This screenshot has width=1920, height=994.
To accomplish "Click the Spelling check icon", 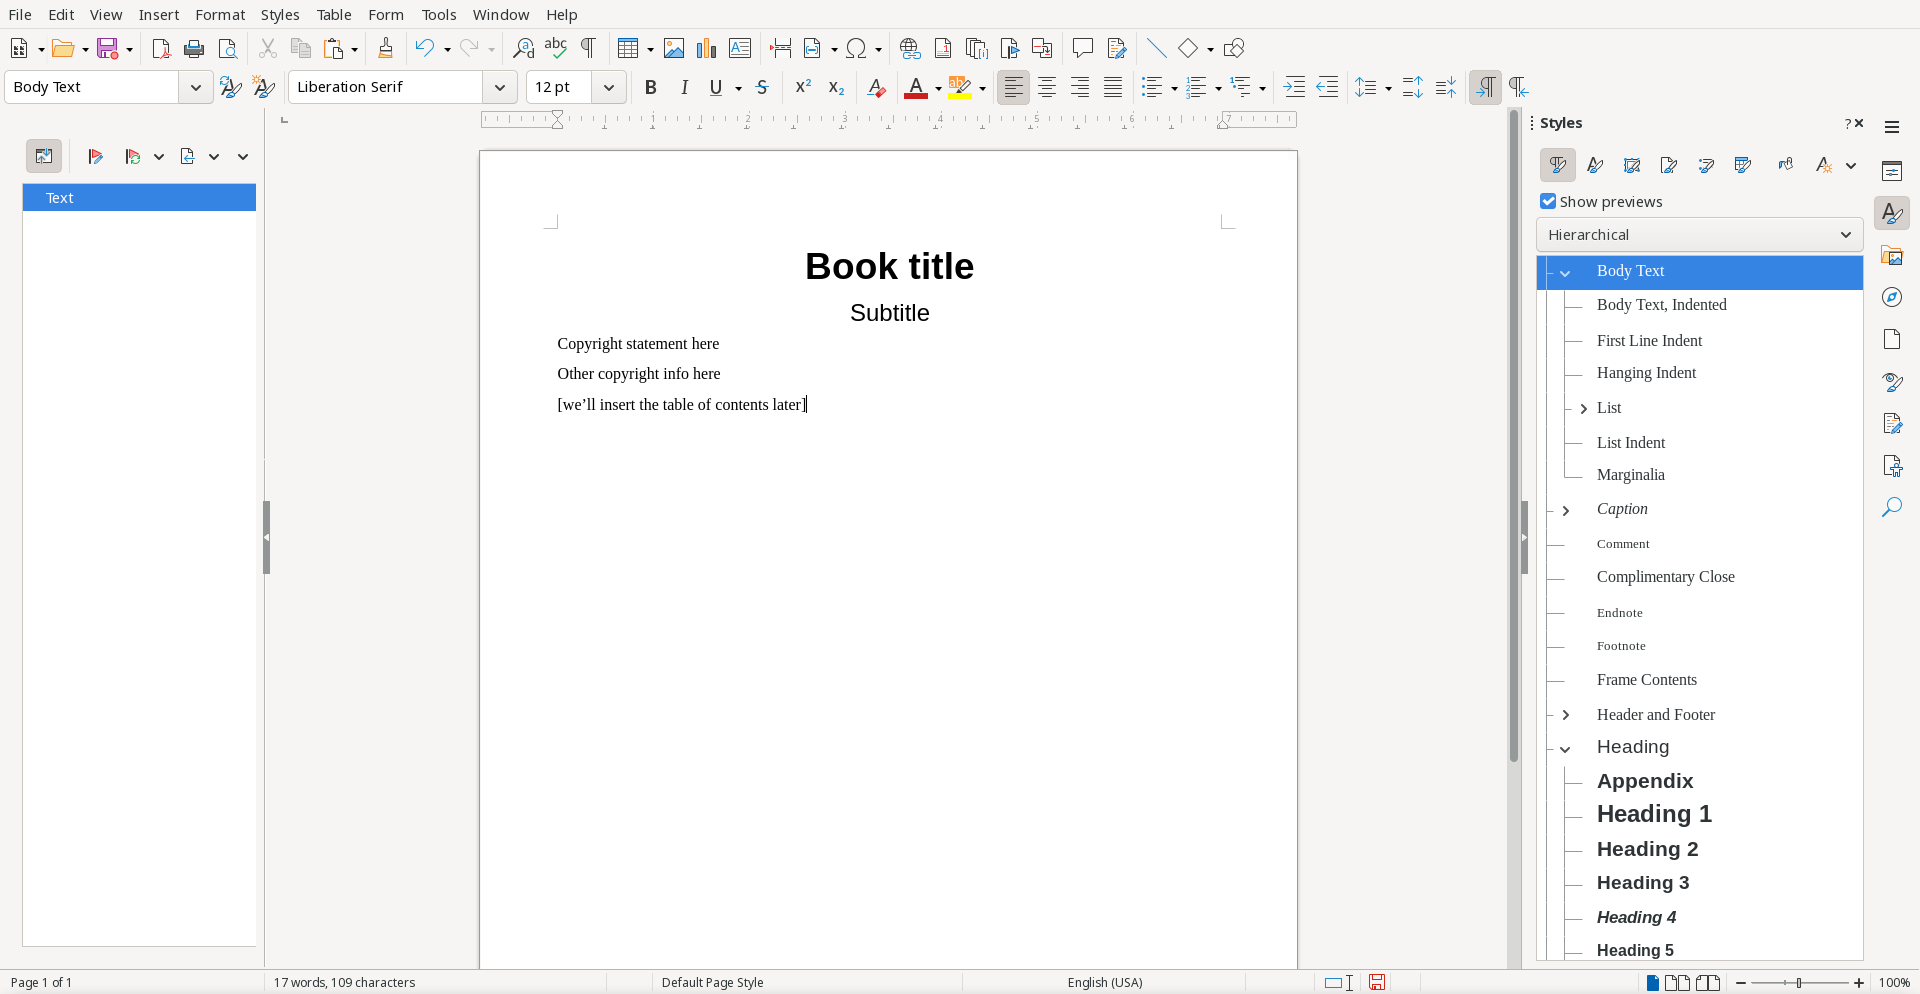I will (556, 48).
